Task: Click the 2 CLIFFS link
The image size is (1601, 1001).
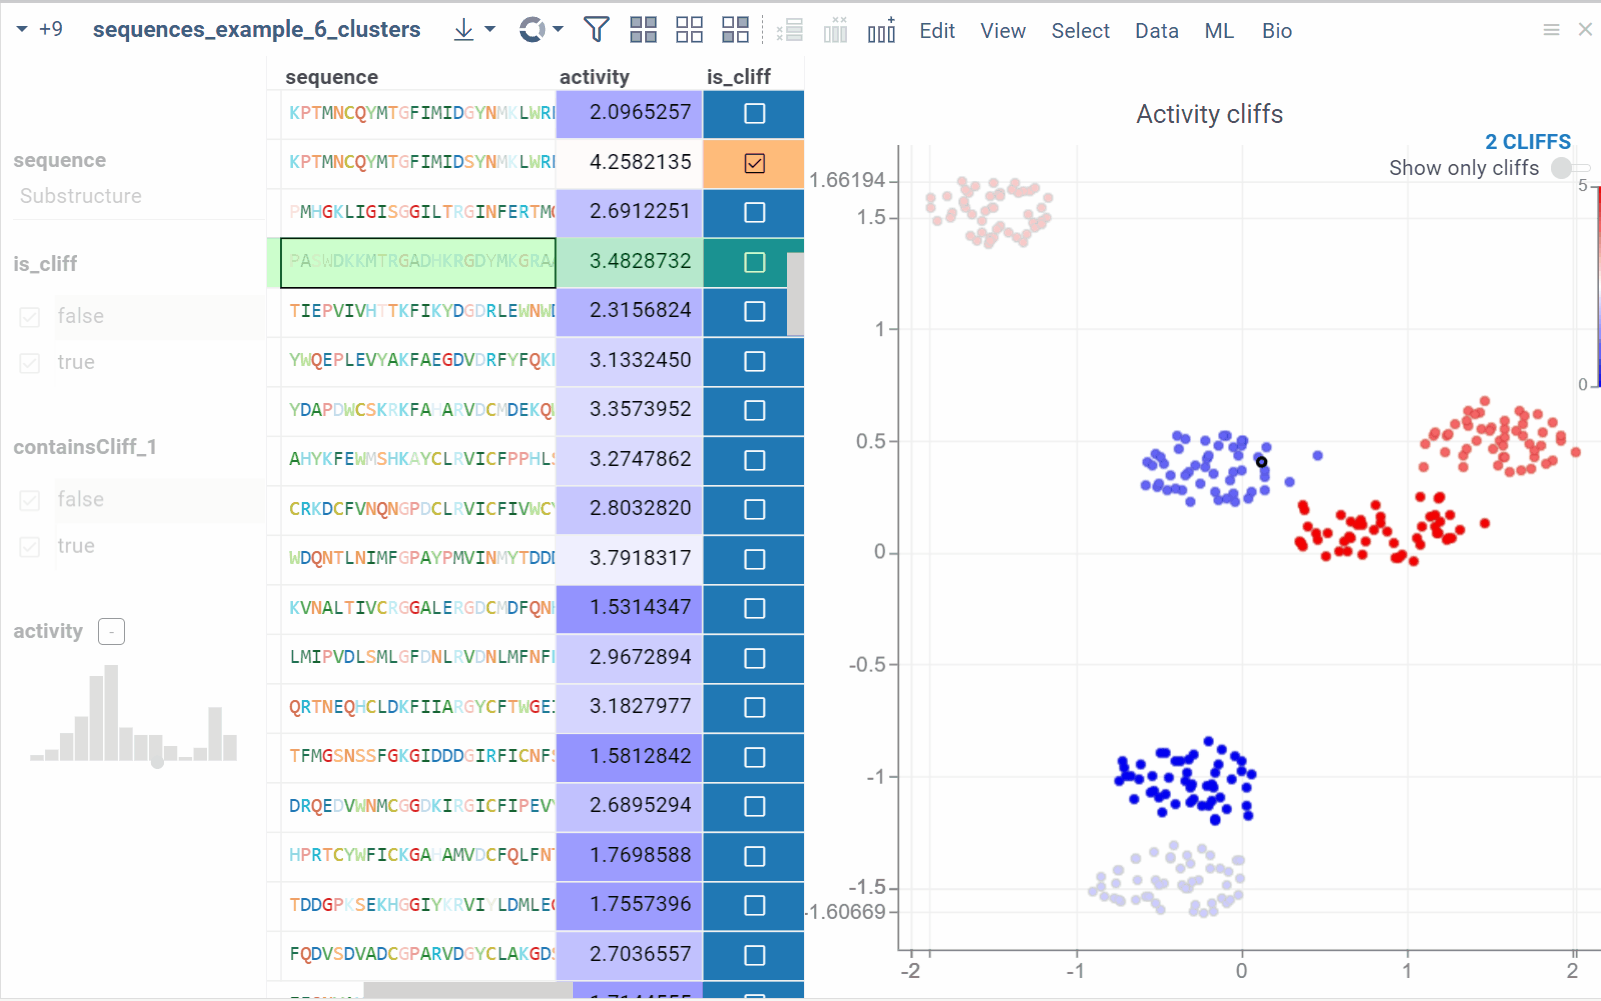Action: [x=1527, y=142]
